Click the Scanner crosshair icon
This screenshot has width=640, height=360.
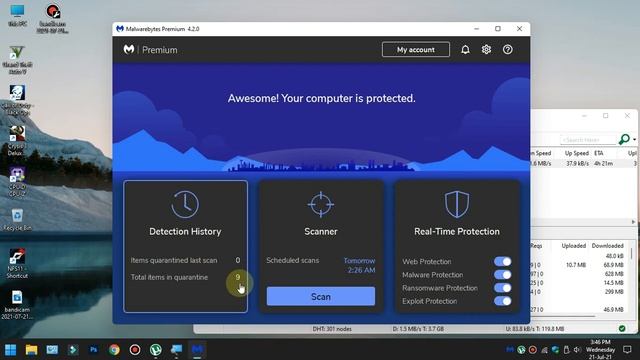(321, 204)
